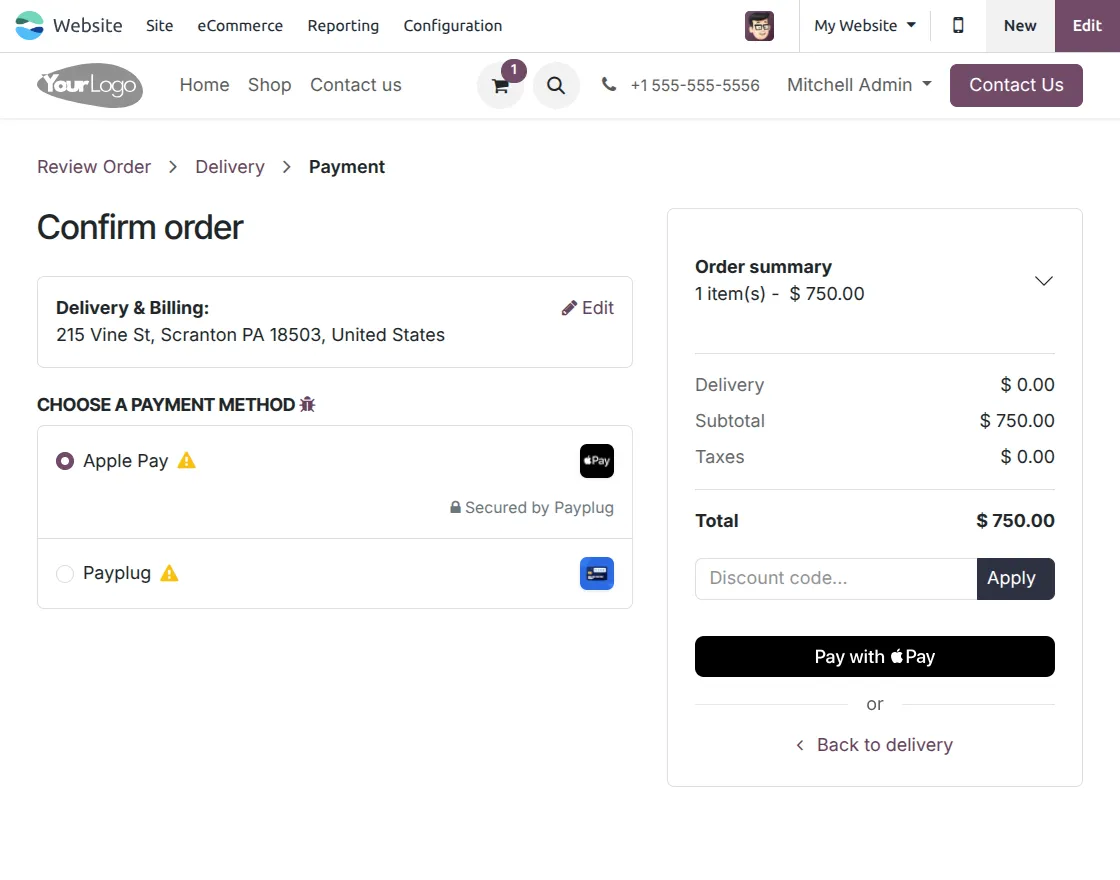Click the Discount code input field

[835, 578]
